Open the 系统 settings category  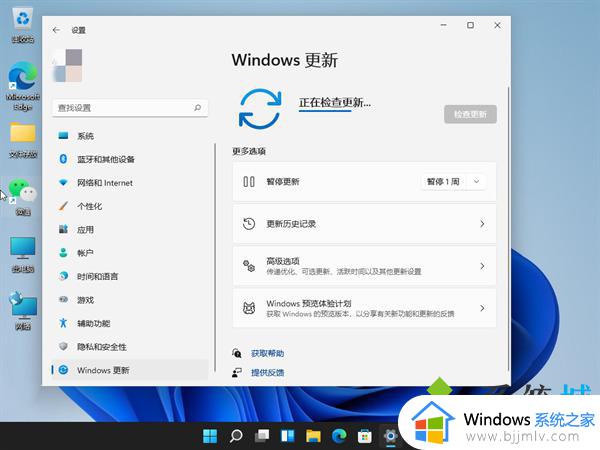pyautogui.click(x=130, y=136)
